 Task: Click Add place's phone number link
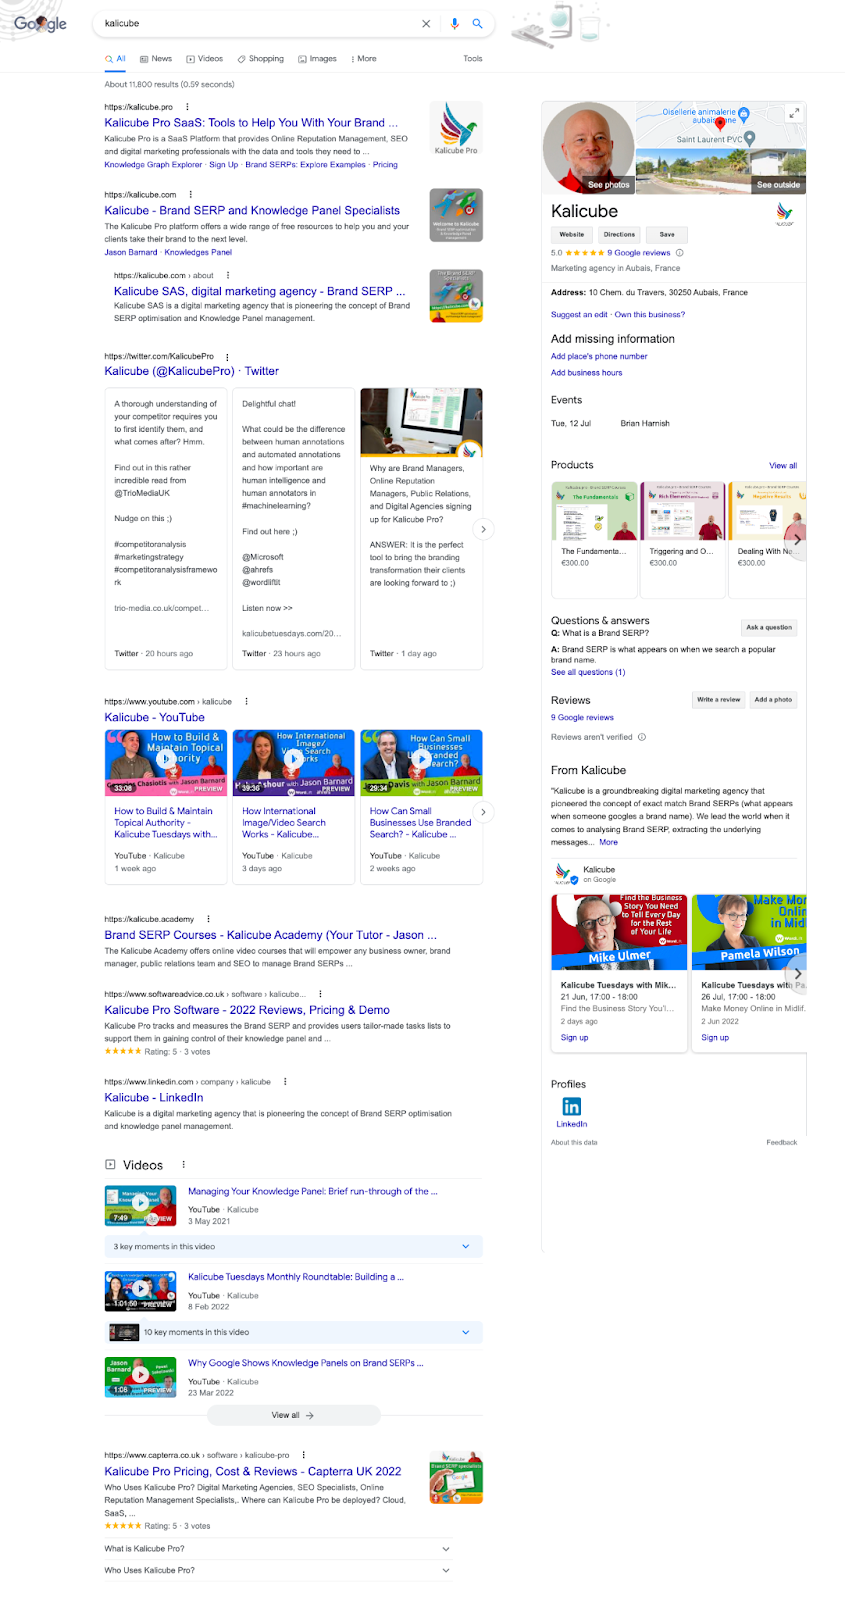click(599, 357)
